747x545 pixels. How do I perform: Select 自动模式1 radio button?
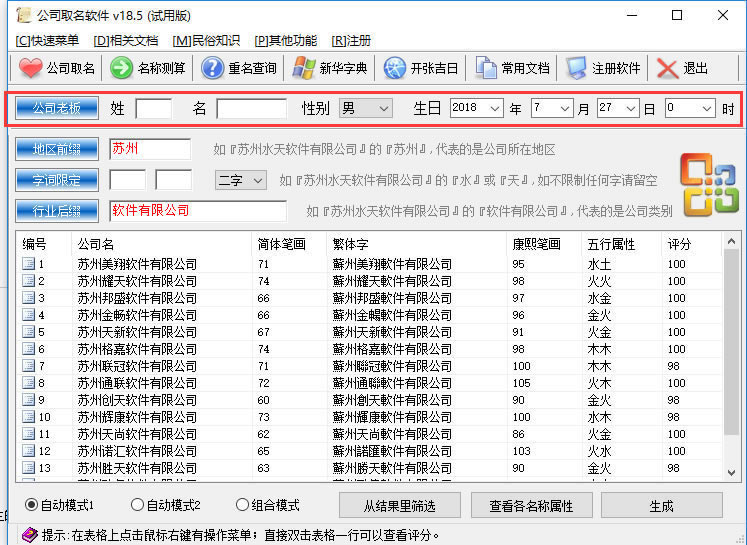pyautogui.click(x=31, y=505)
